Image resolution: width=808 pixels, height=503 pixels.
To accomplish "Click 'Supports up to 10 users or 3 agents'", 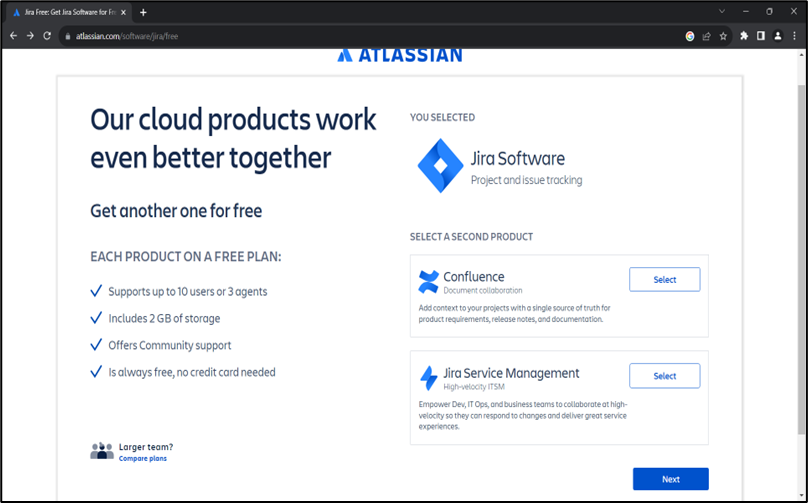I will coord(188,292).
